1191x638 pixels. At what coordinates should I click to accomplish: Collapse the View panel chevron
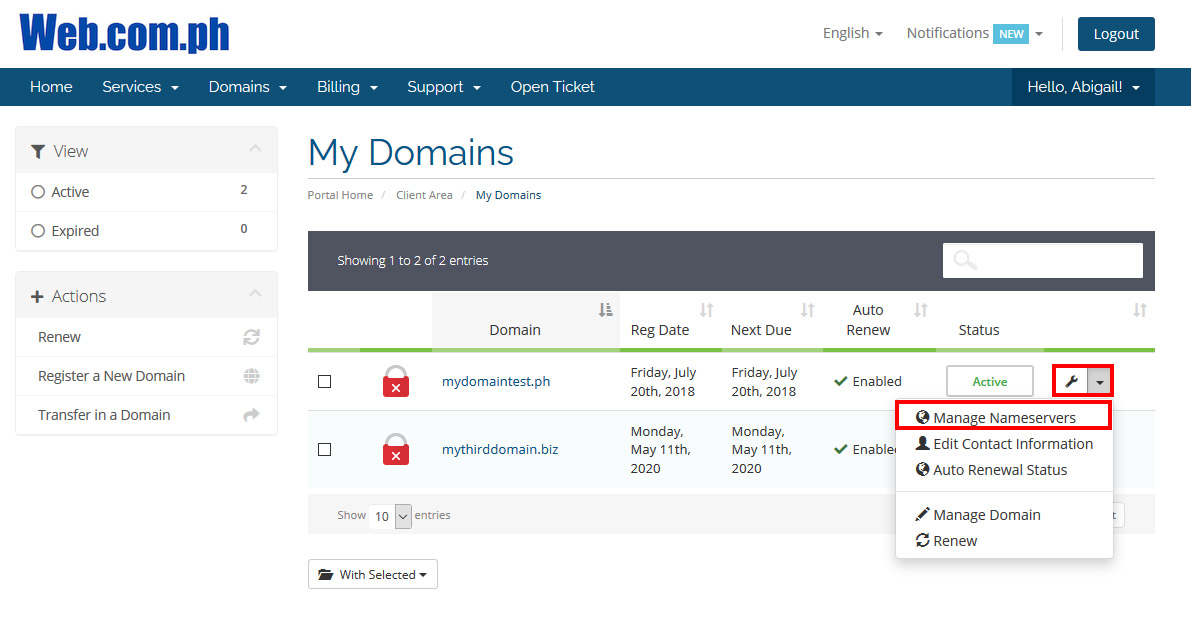pyautogui.click(x=255, y=148)
